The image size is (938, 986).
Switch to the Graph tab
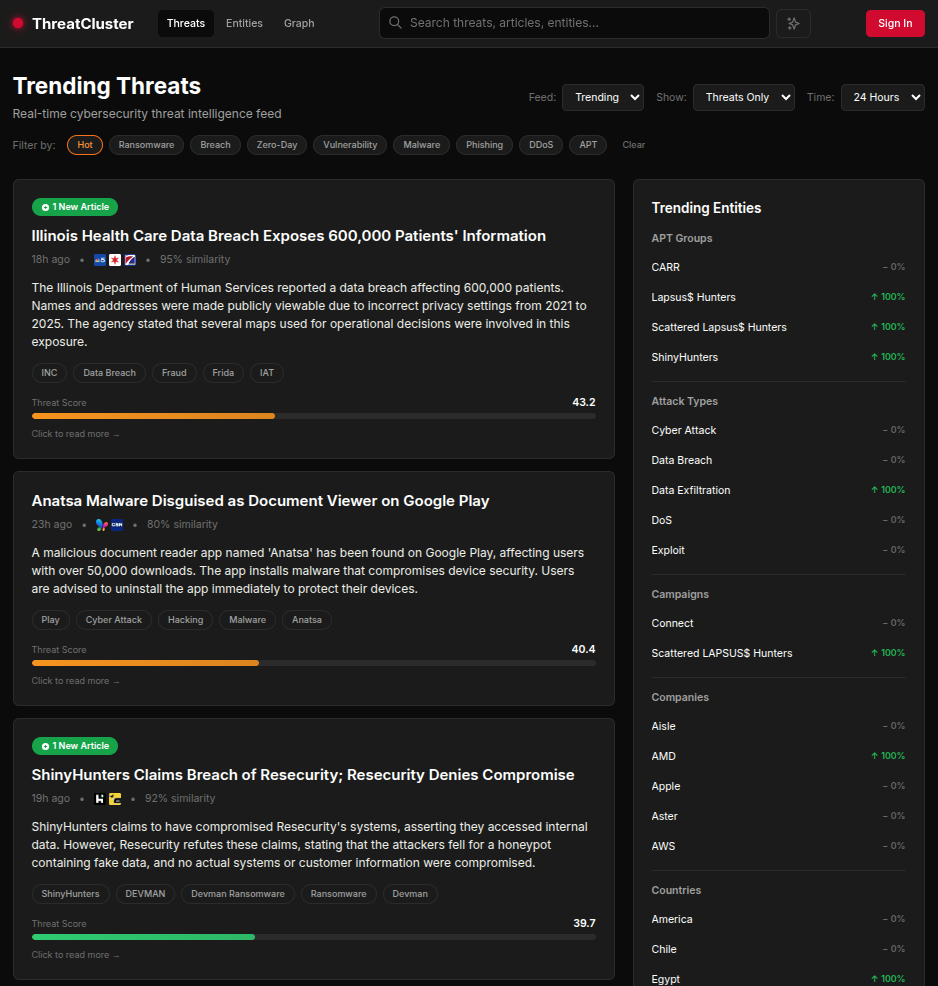click(299, 23)
